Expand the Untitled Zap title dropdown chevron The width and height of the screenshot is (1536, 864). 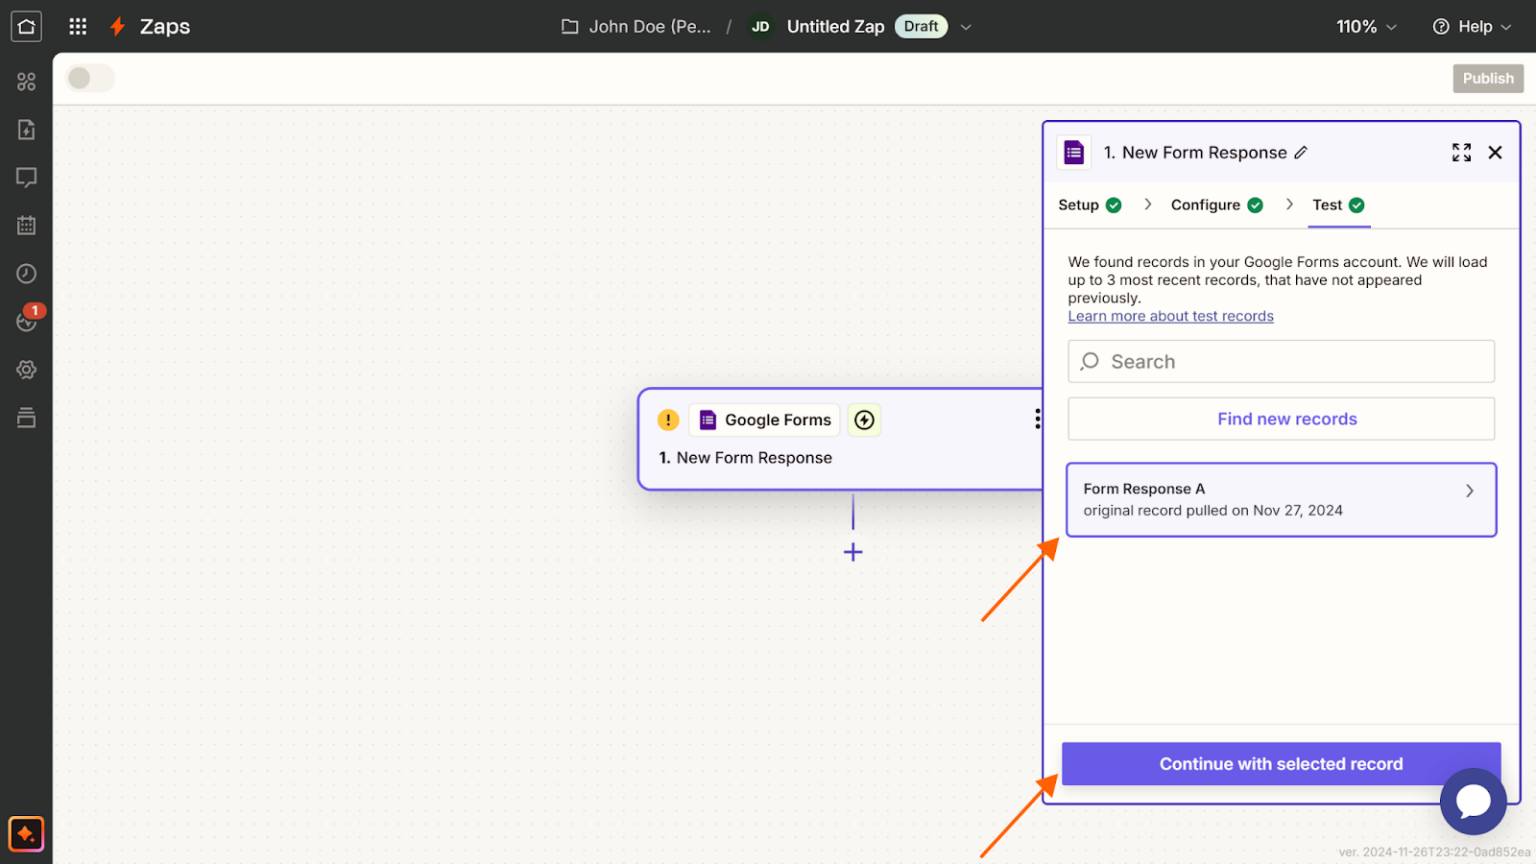pyautogui.click(x=965, y=27)
